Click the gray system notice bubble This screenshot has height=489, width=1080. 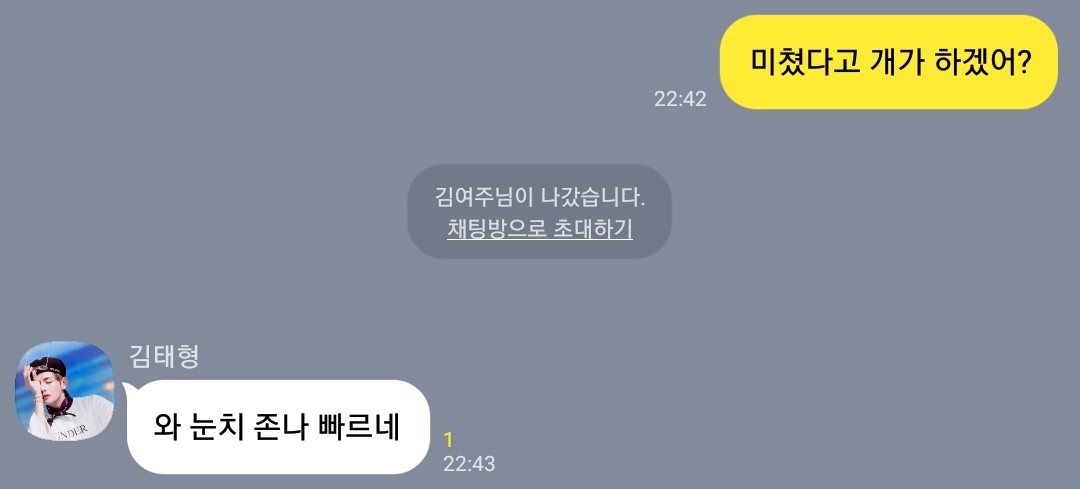(x=539, y=211)
